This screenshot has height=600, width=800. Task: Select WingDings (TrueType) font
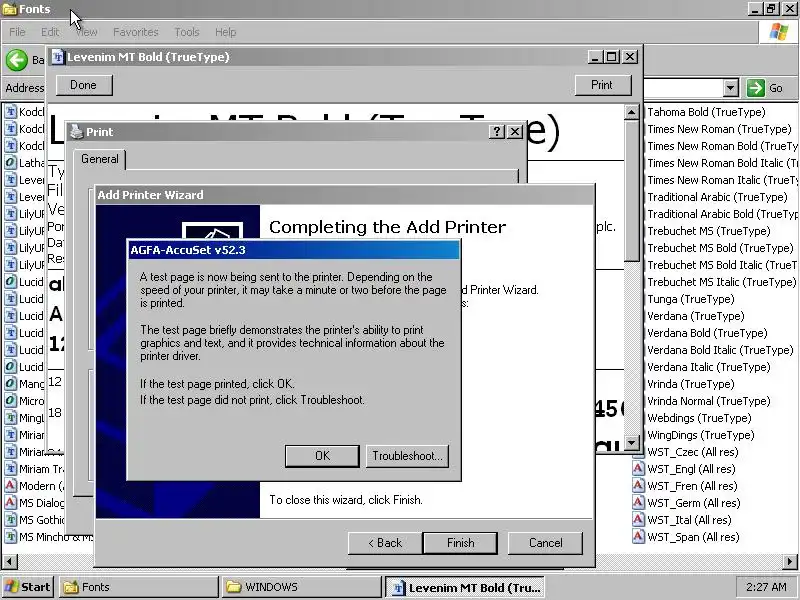tap(701, 435)
